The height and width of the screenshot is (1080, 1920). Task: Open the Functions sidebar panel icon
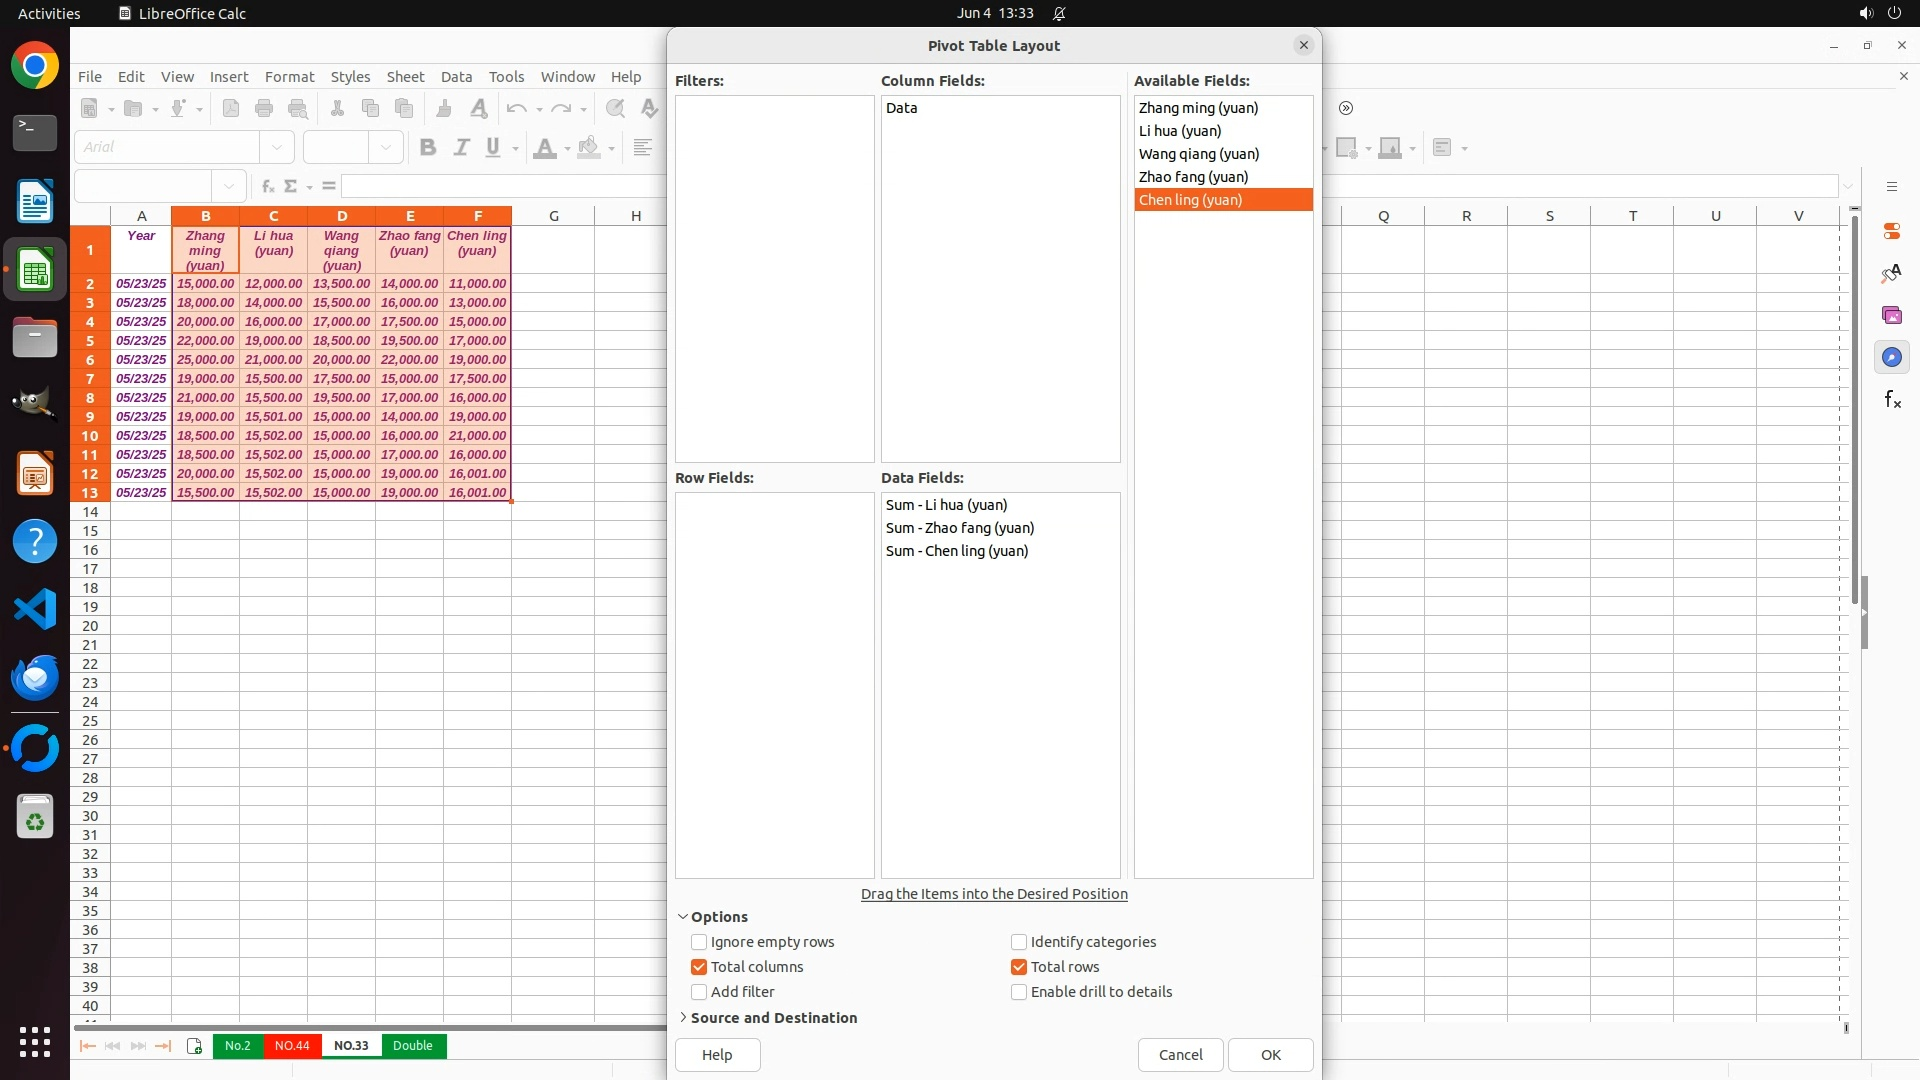point(1891,400)
